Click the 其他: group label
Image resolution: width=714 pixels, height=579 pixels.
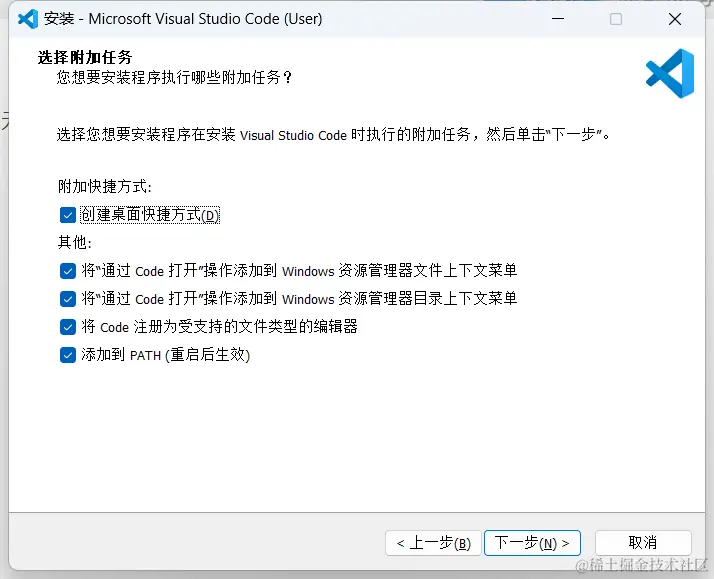(75, 243)
